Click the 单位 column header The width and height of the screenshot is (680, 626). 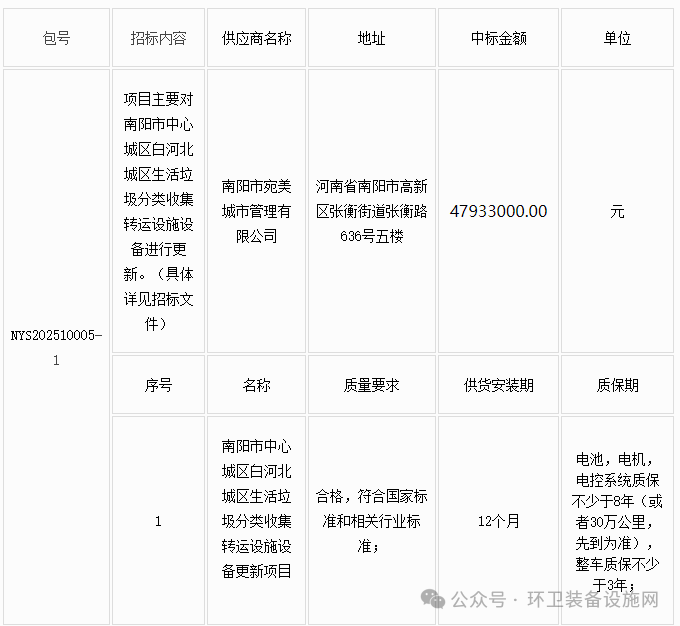tap(617, 38)
